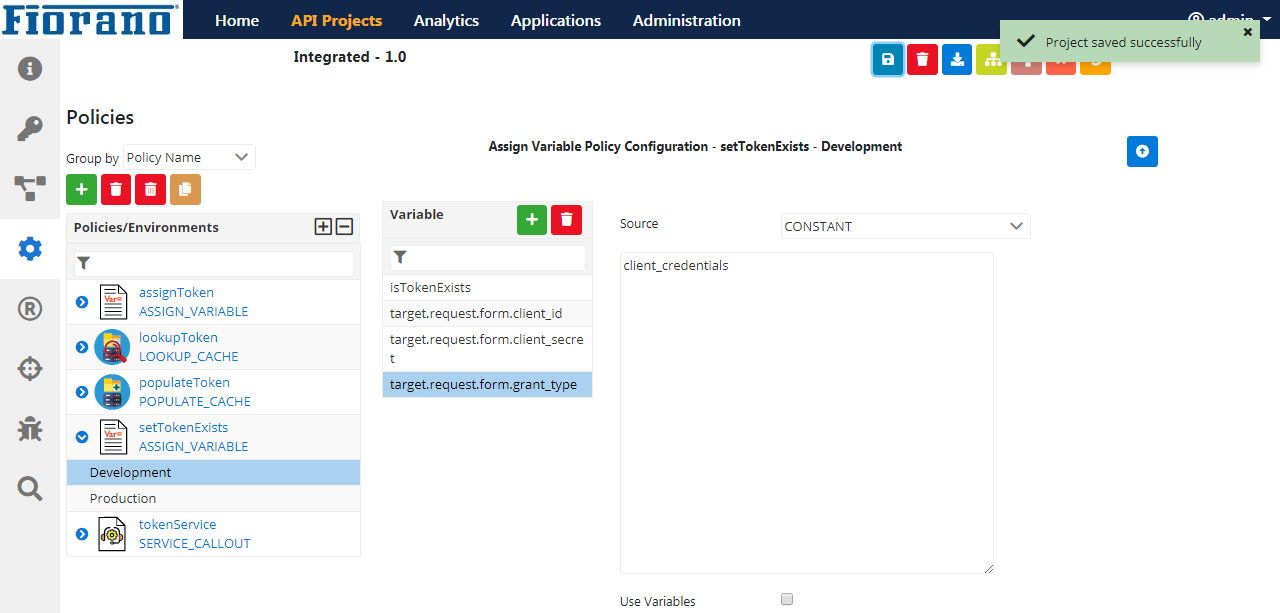Click the green hierarchy sitemap toolbar icon

pyautogui.click(x=991, y=60)
